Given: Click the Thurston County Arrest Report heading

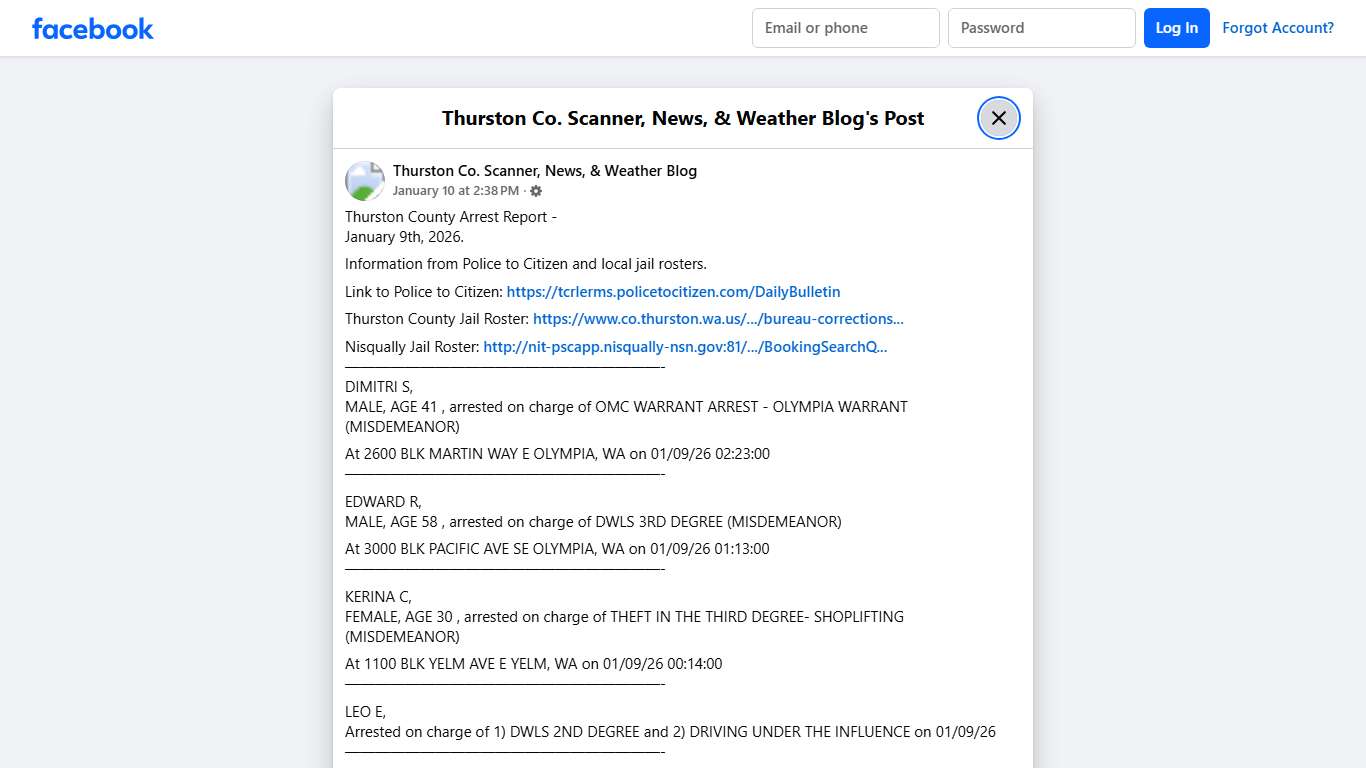Looking at the screenshot, I should [x=451, y=216].
